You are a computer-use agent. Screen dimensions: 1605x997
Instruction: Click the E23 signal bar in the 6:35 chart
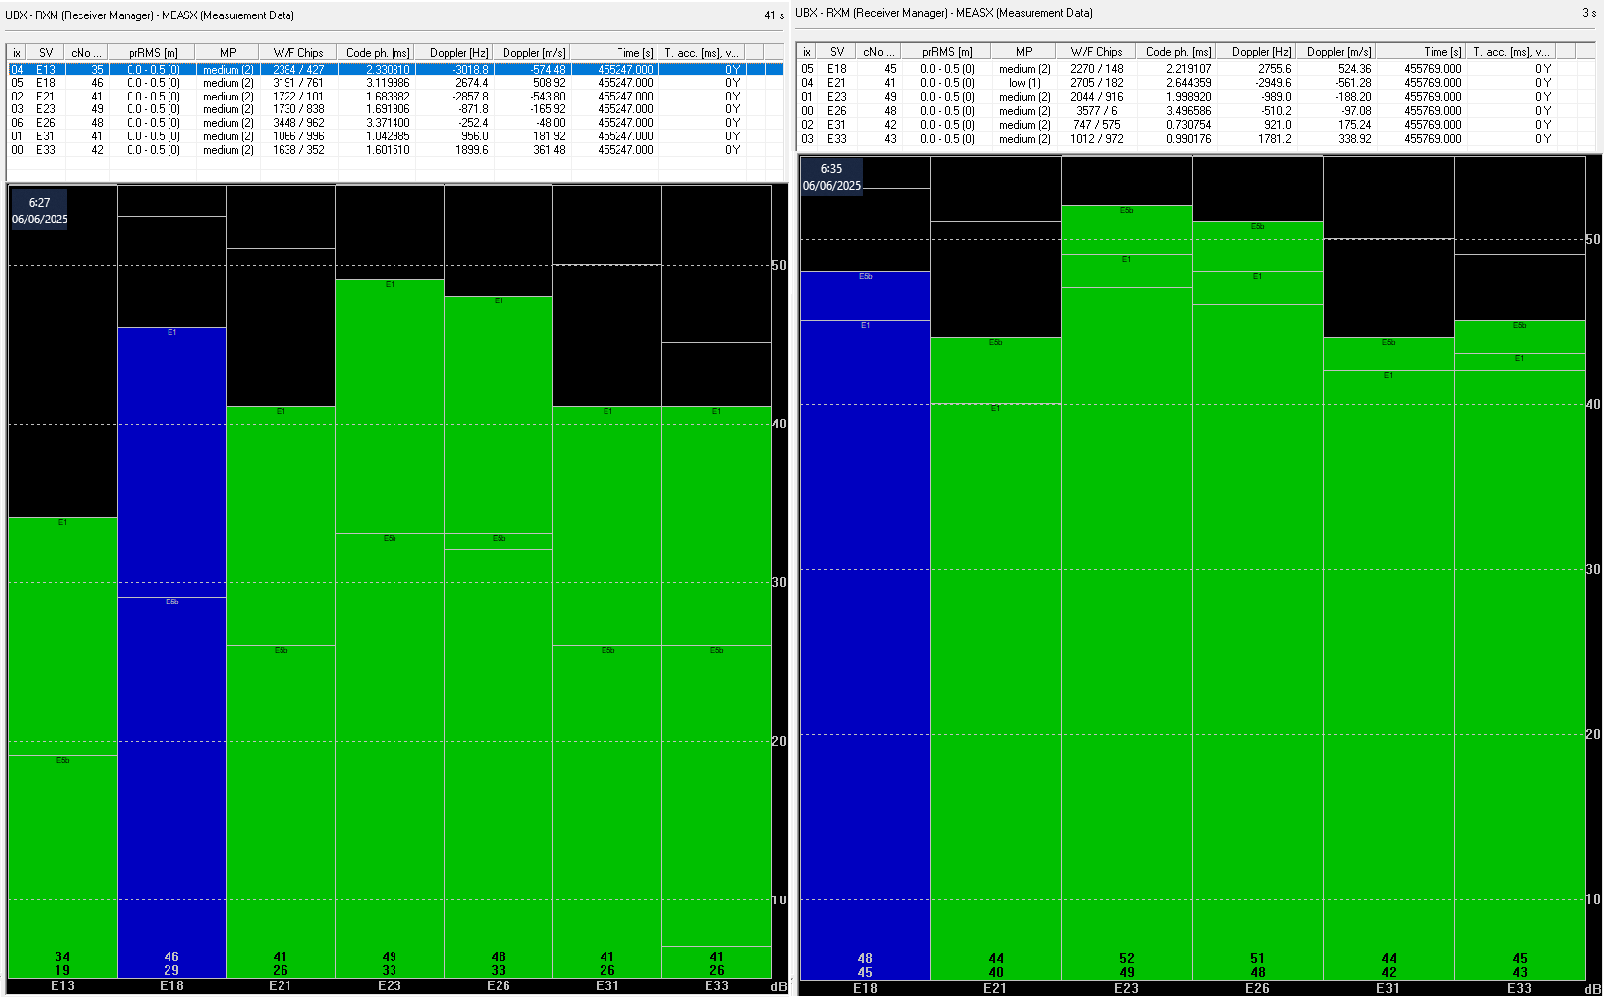pyautogui.click(x=1127, y=592)
